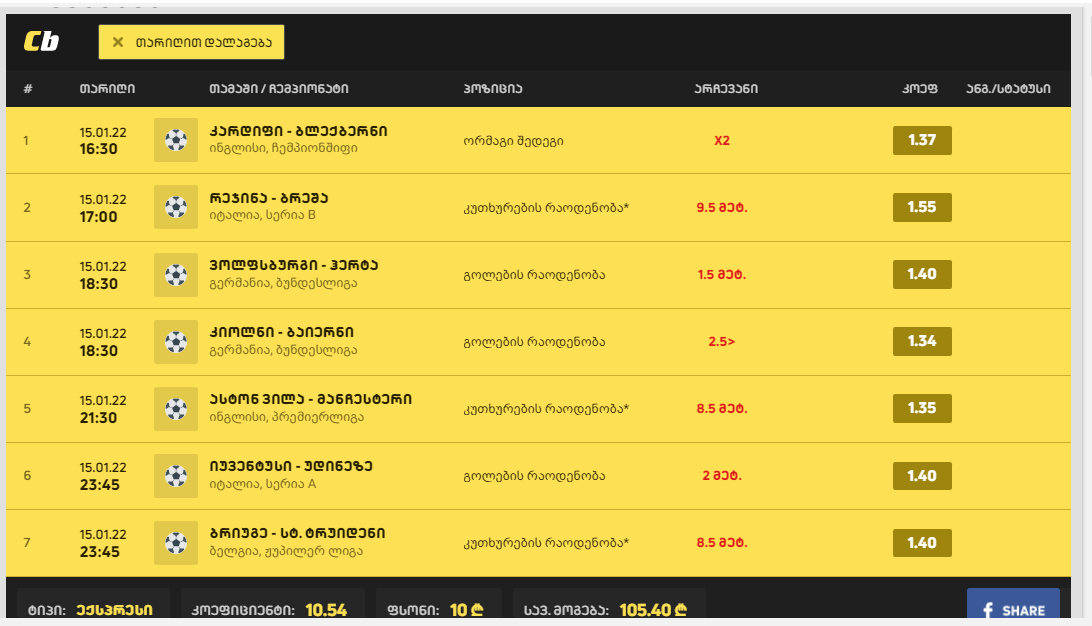The width and height of the screenshot is (1092, 626).
Task: Click the 1.40 odds for ვოლფსბურგი - ჰერტა
Action: 922,274
